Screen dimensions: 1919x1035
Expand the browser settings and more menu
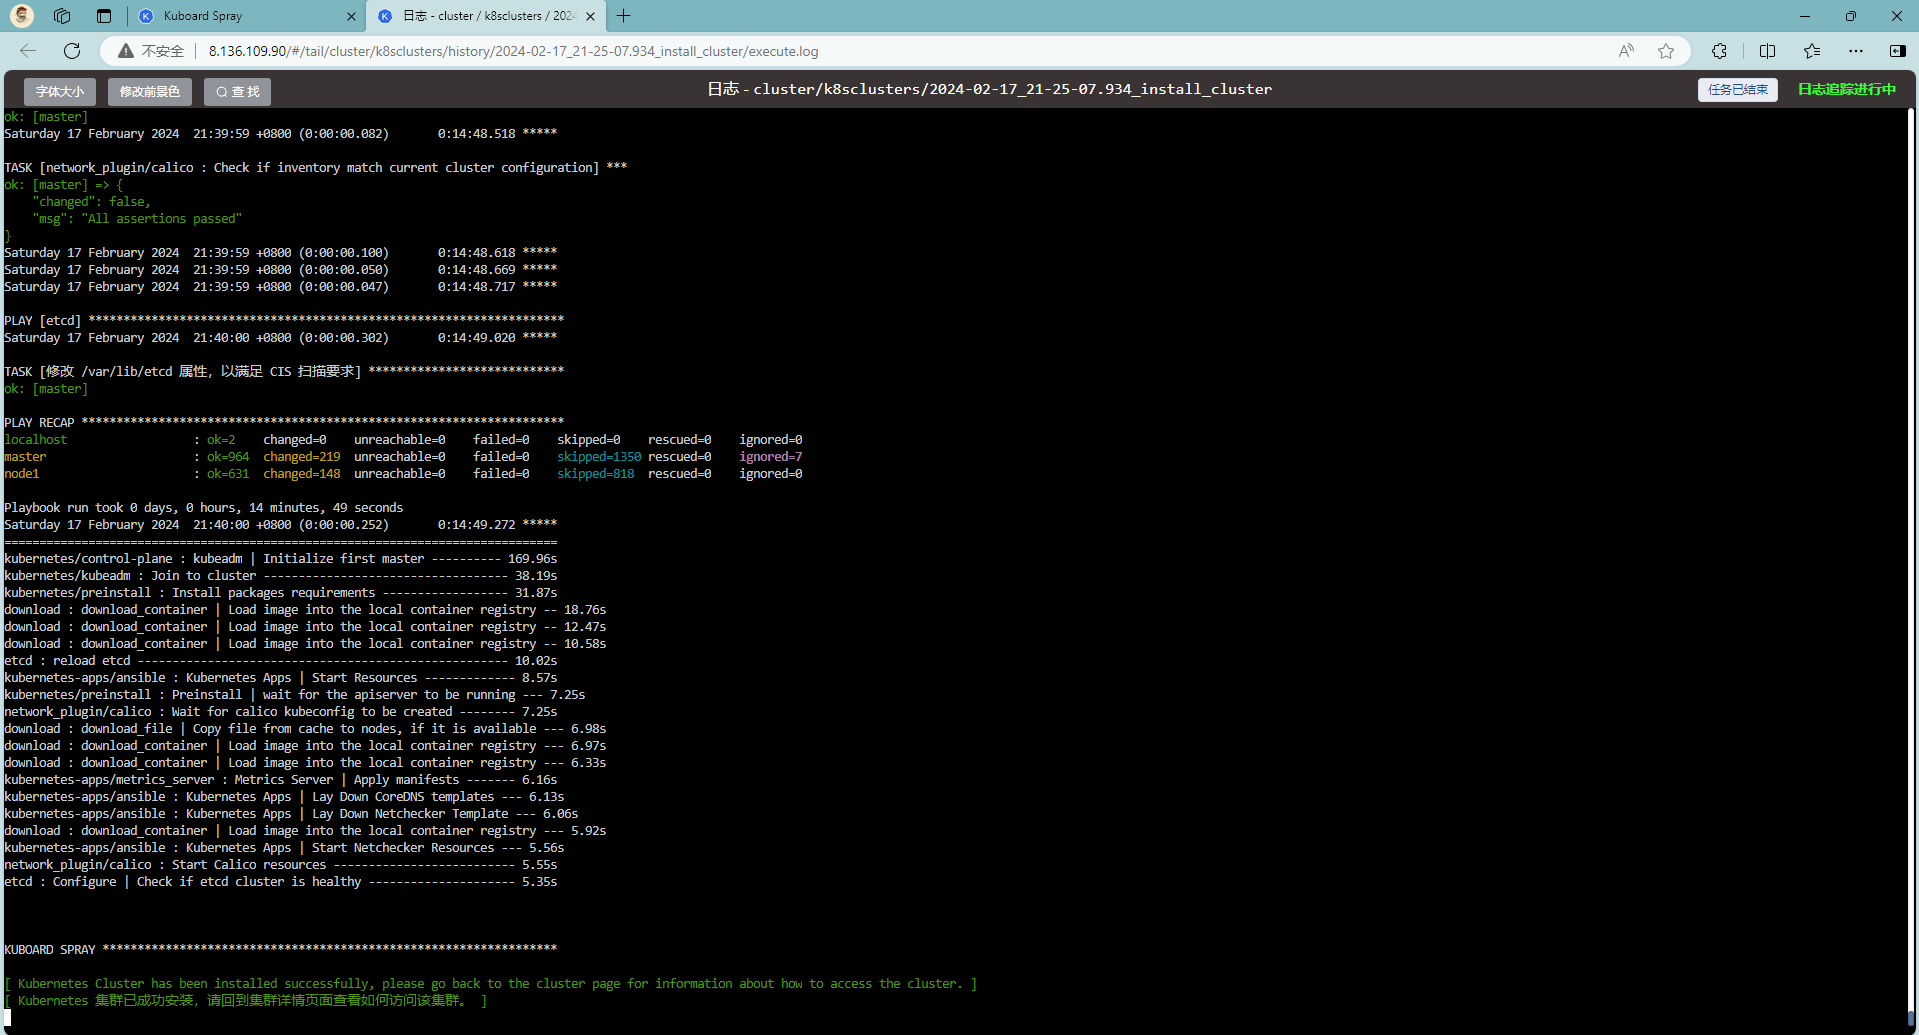[1856, 51]
